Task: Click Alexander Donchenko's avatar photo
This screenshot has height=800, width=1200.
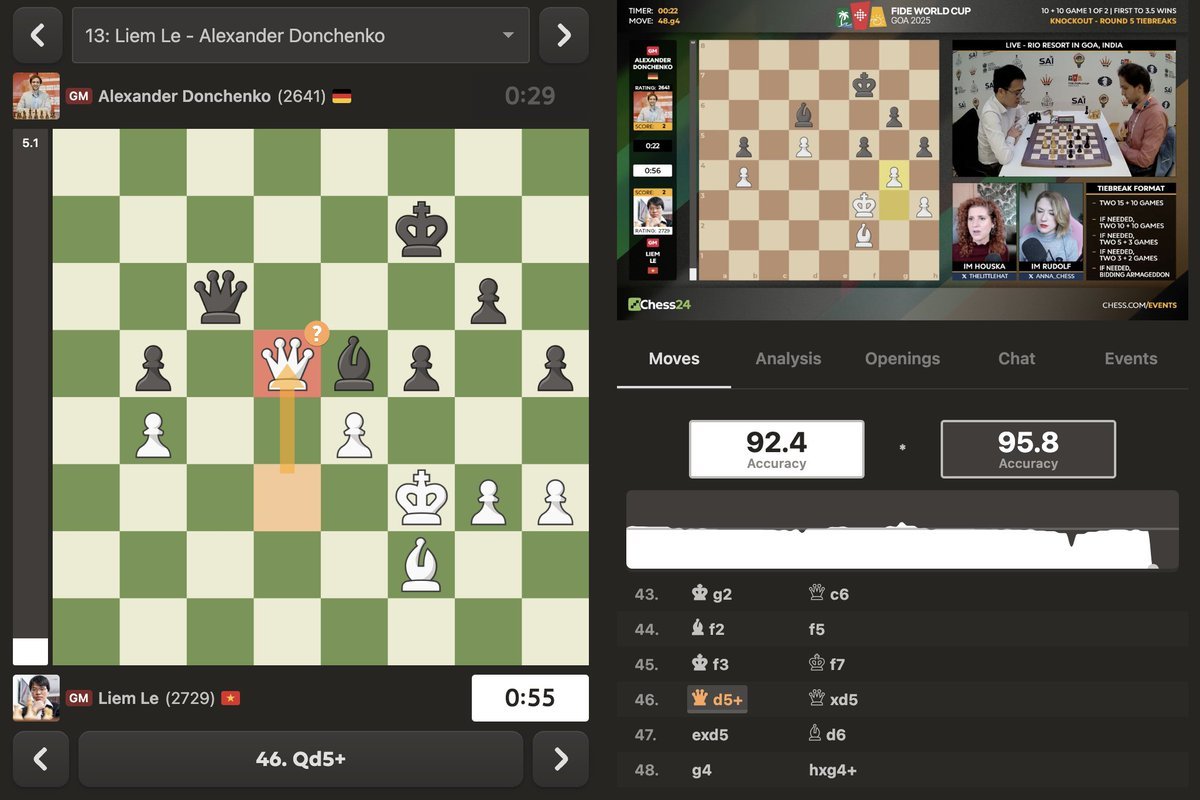Action: (x=36, y=96)
